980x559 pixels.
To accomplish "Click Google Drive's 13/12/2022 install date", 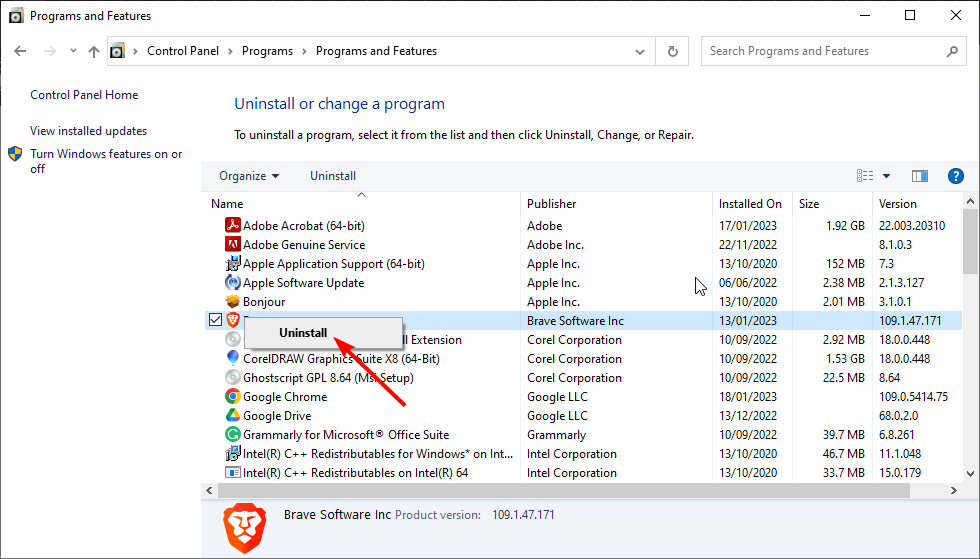I will [x=748, y=416].
